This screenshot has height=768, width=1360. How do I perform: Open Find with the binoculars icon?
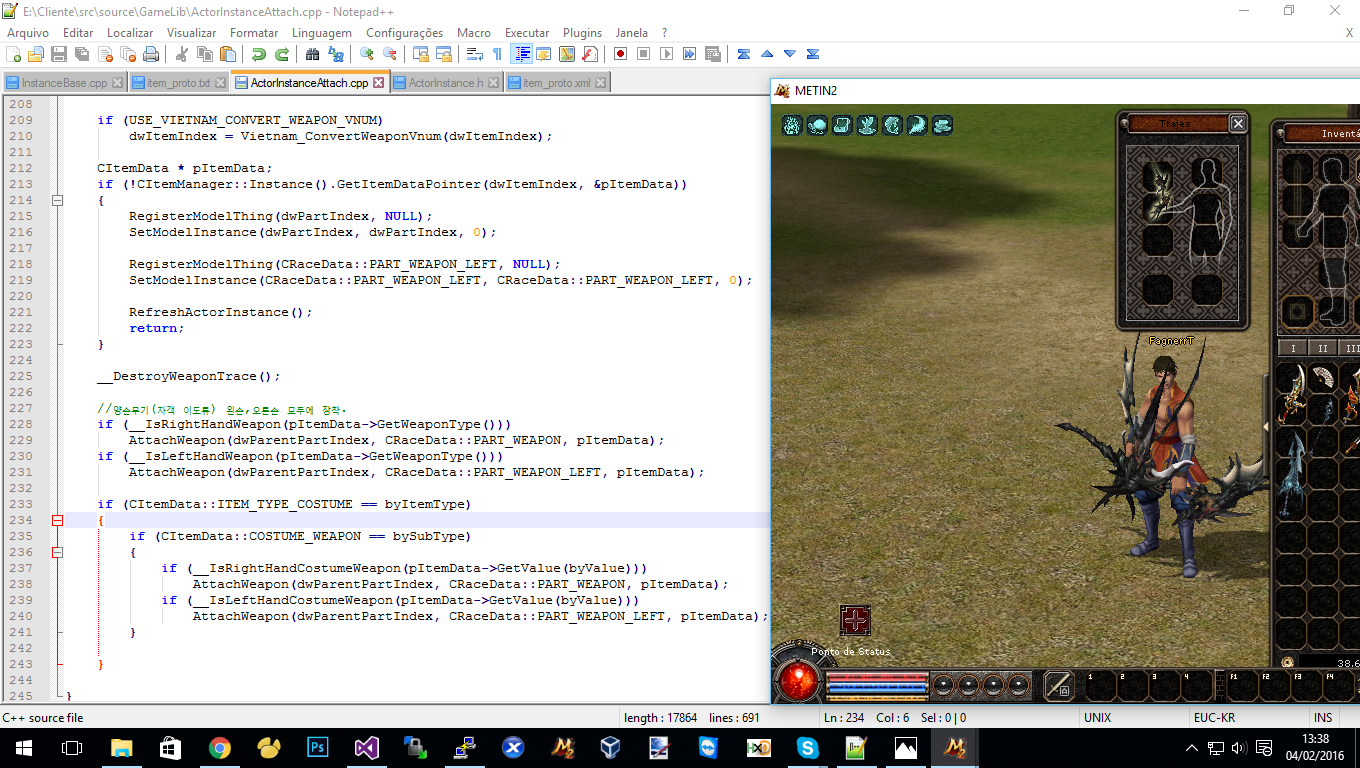313,54
